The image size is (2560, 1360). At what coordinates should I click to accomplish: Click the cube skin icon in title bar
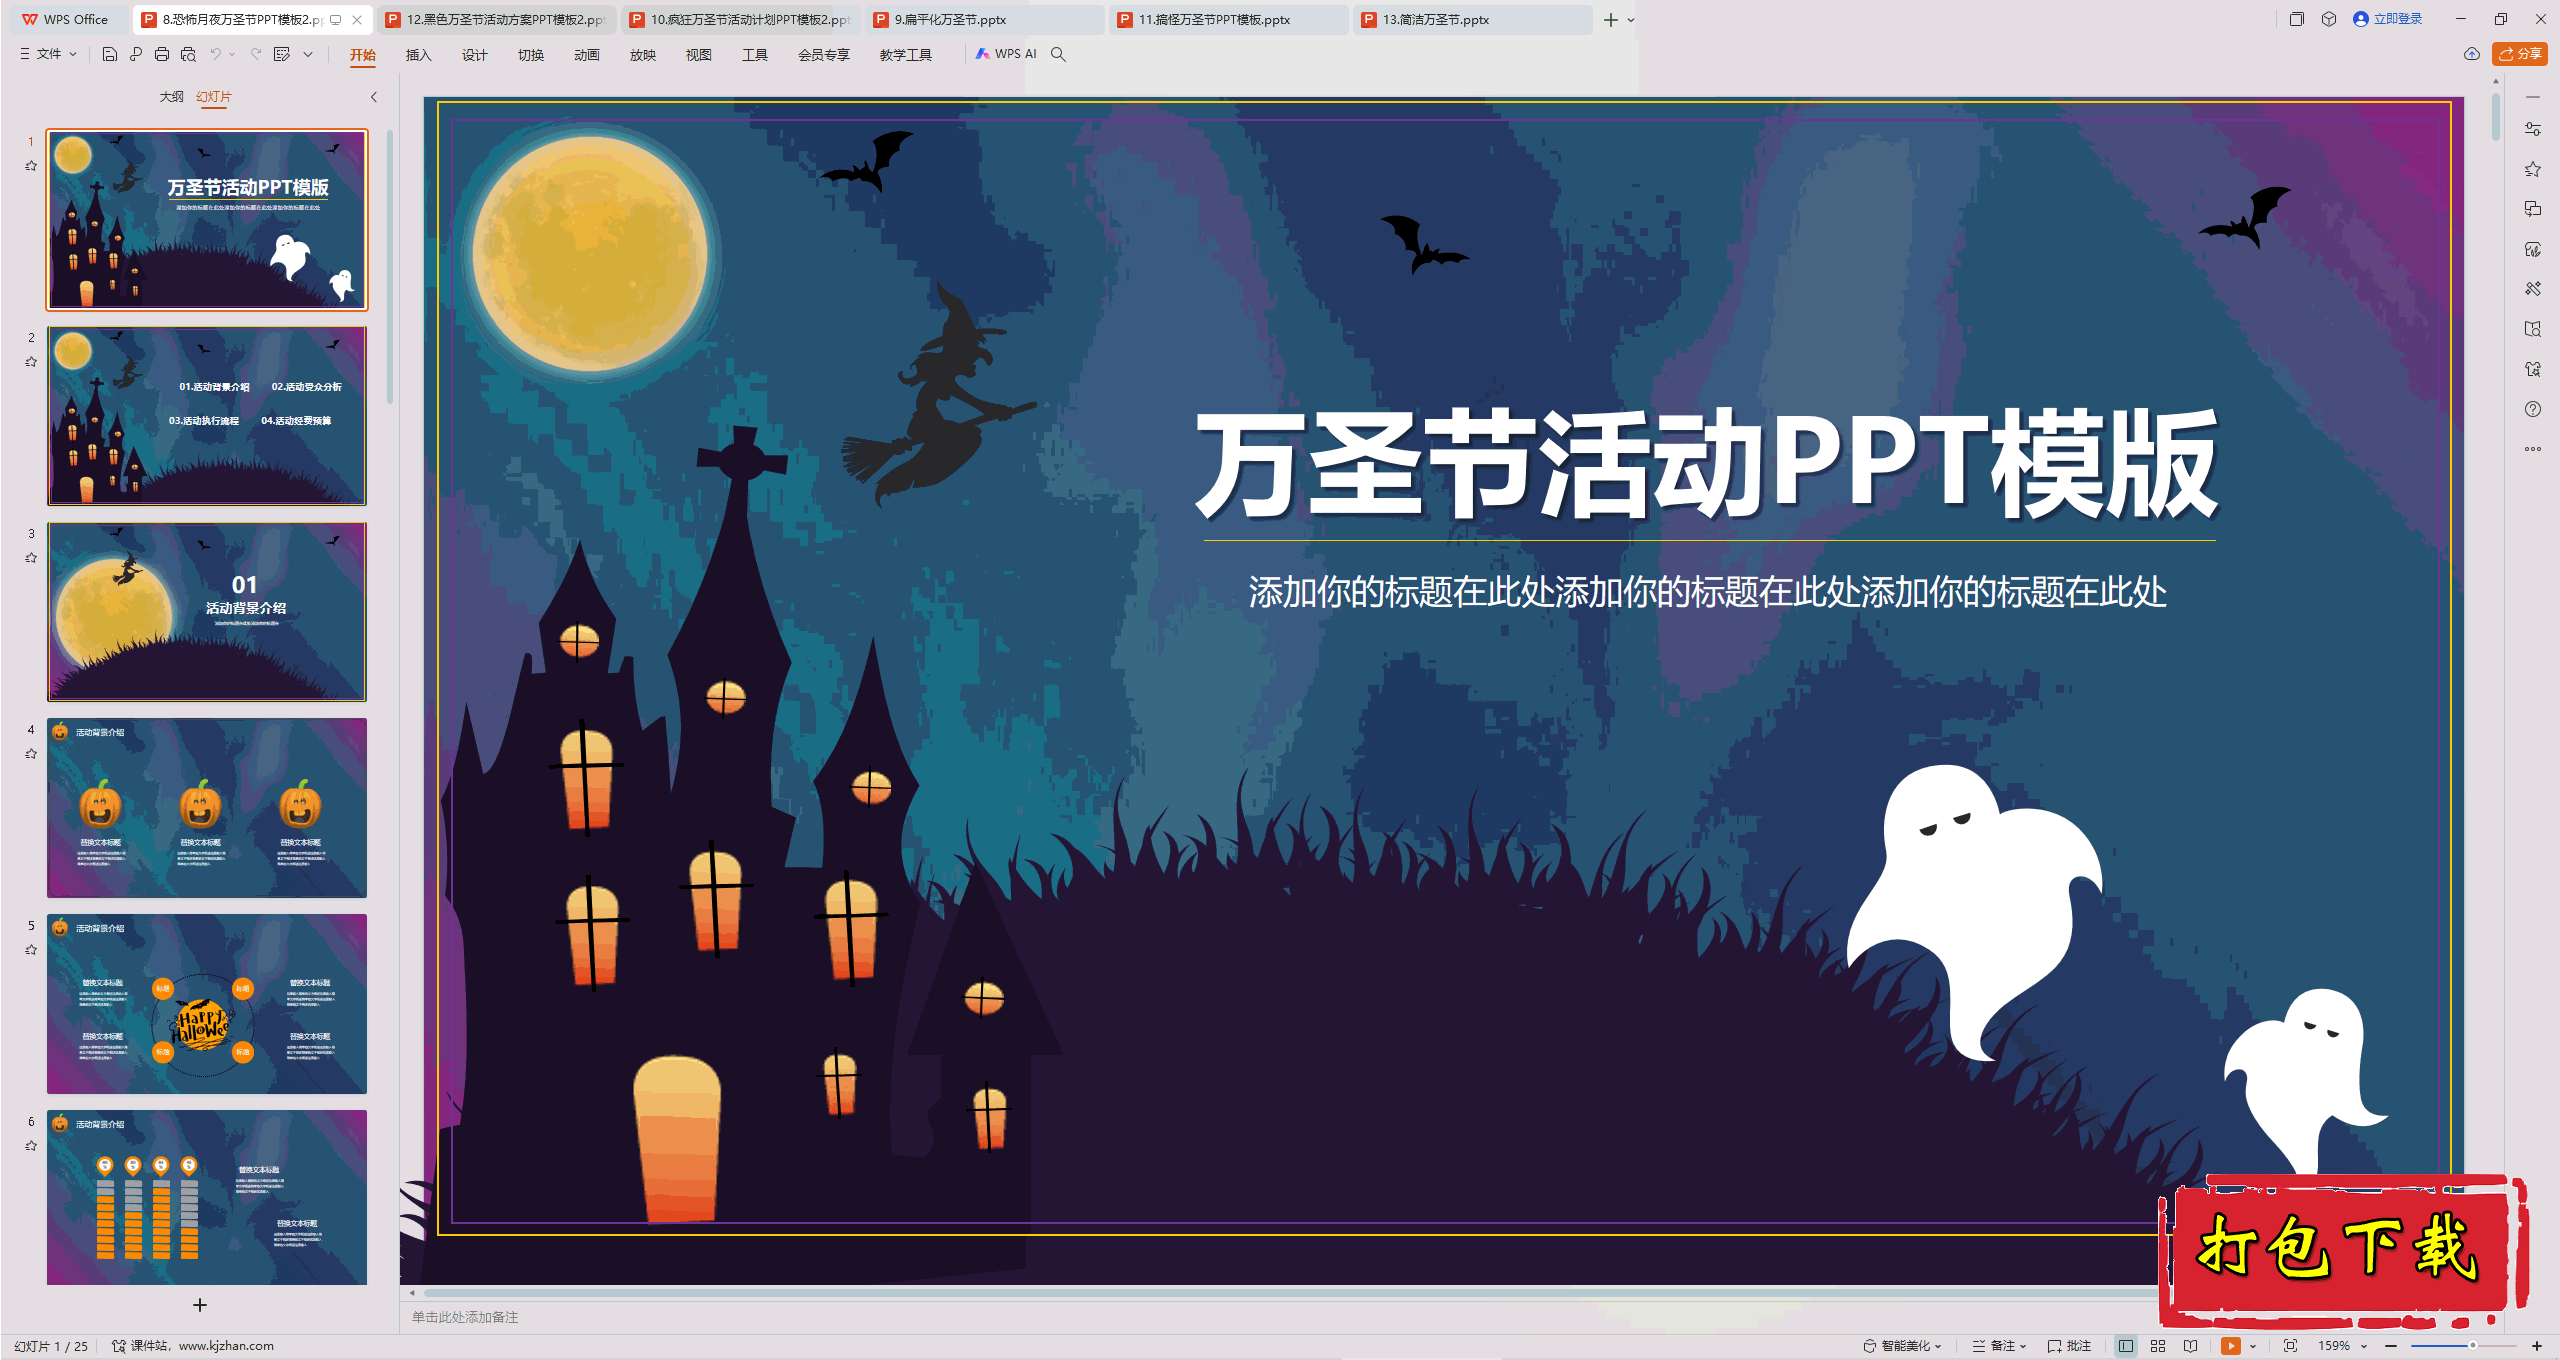point(2329,19)
